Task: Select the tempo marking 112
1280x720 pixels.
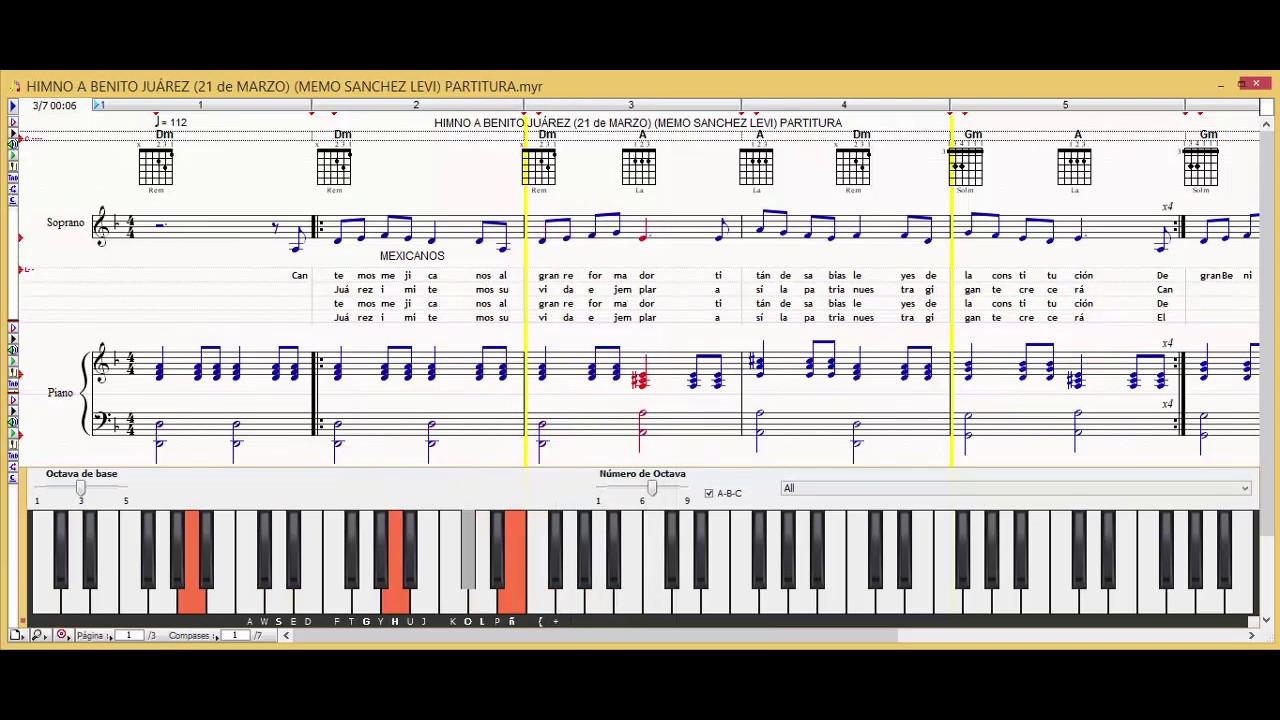Action: (171, 122)
